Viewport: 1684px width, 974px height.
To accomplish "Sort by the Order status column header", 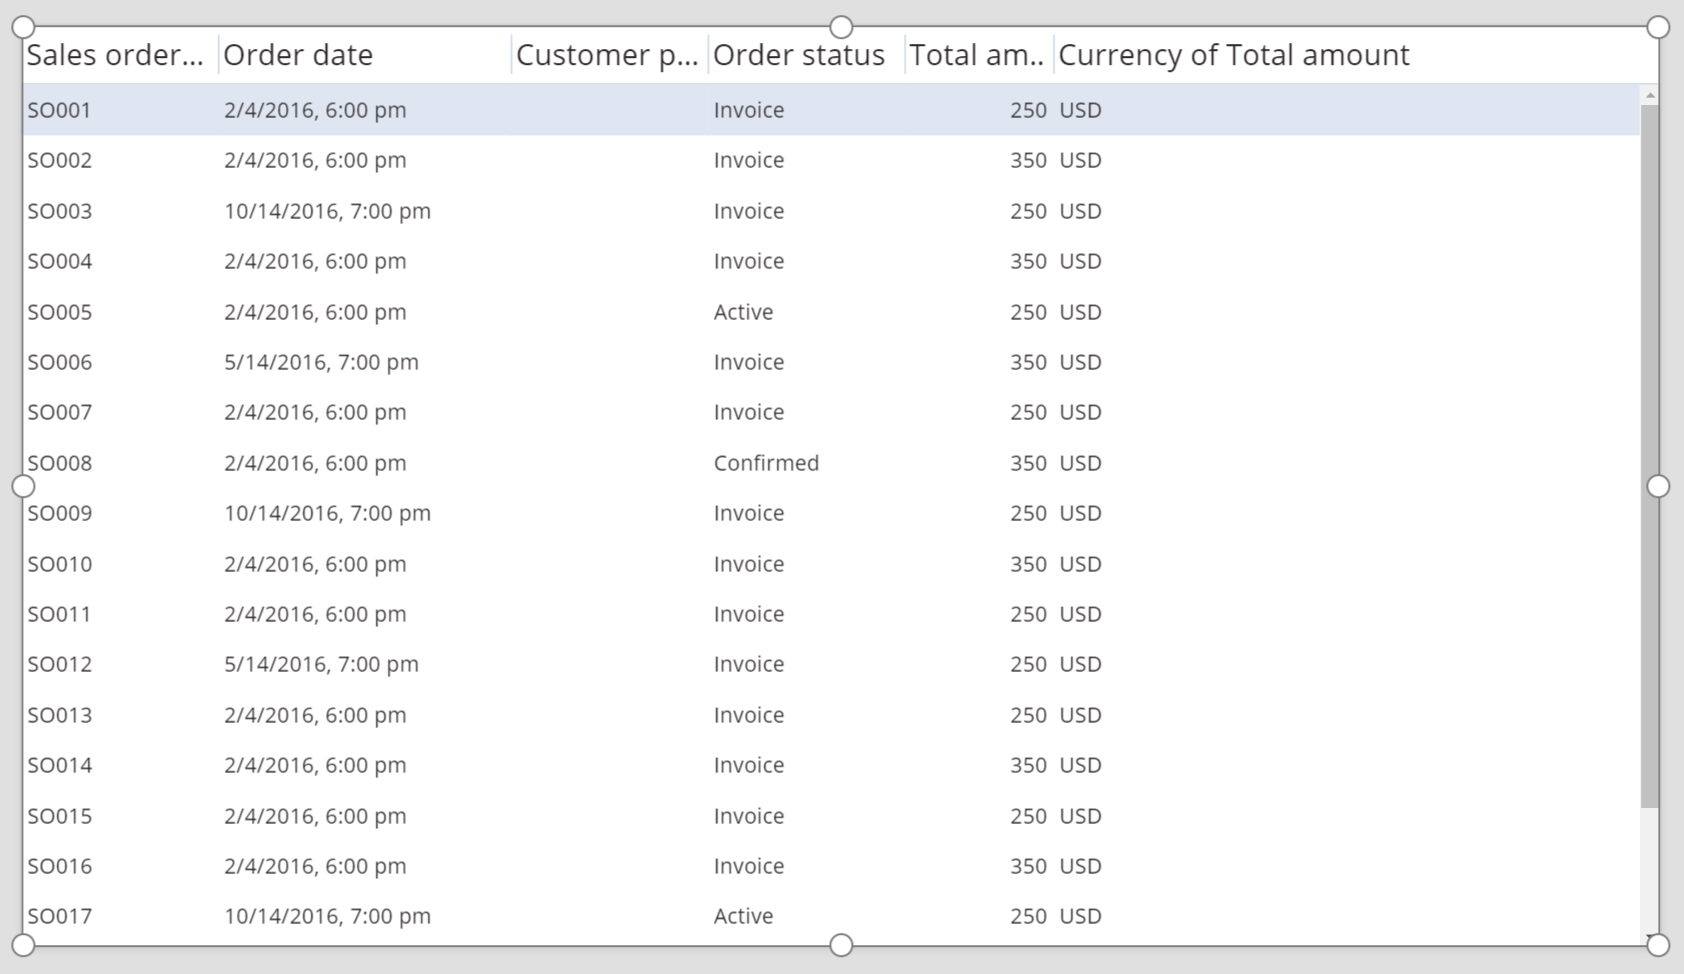I will click(x=797, y=55).
